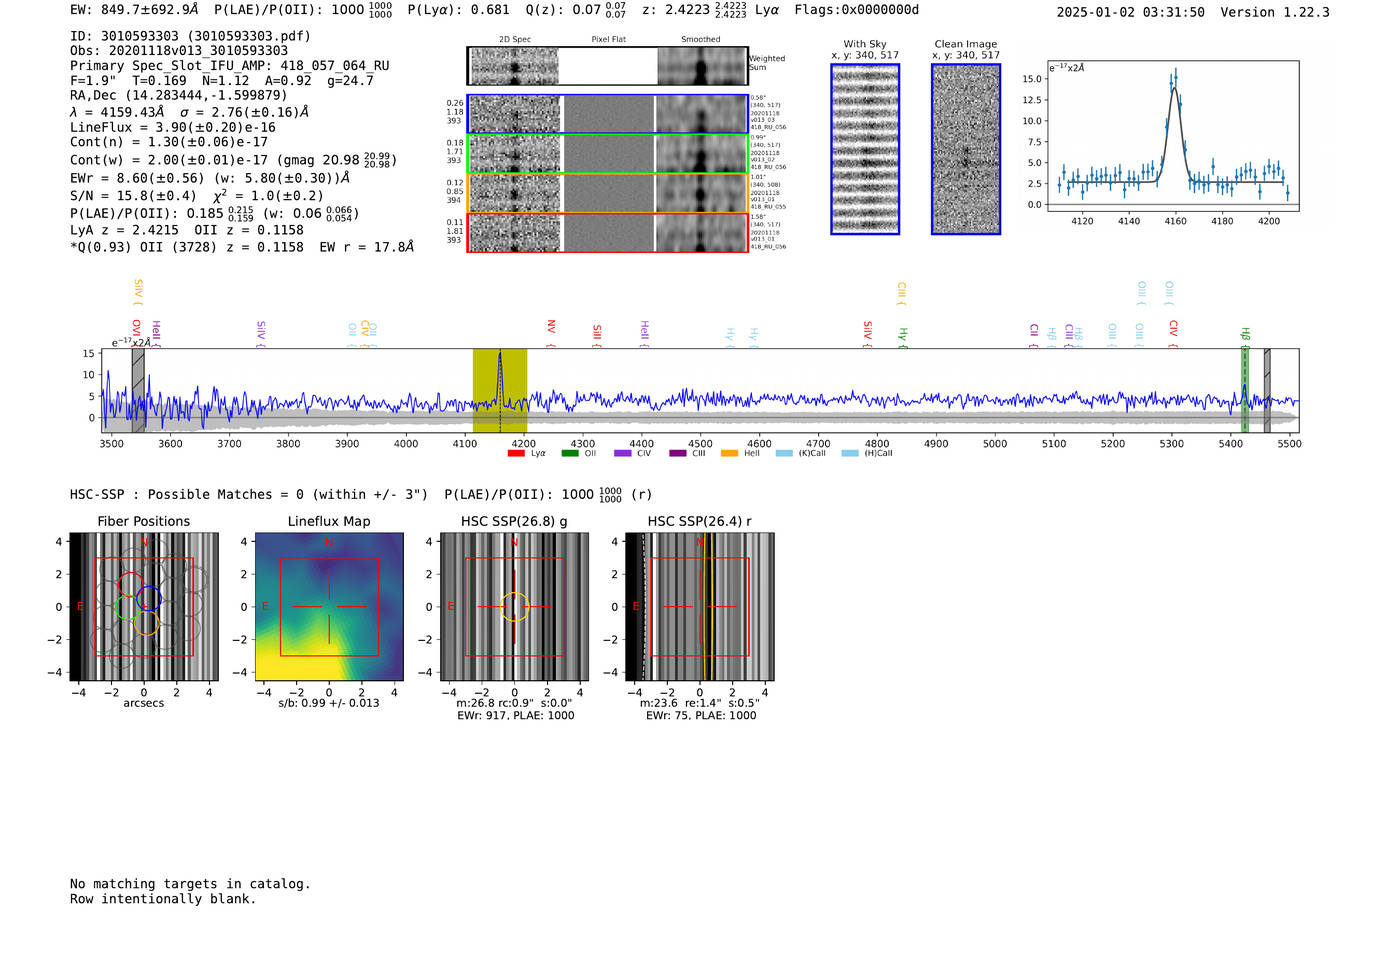Screen dimensions: 1400x953
Task: Click the green OII legend swatch
Action: tap(570, 453)
